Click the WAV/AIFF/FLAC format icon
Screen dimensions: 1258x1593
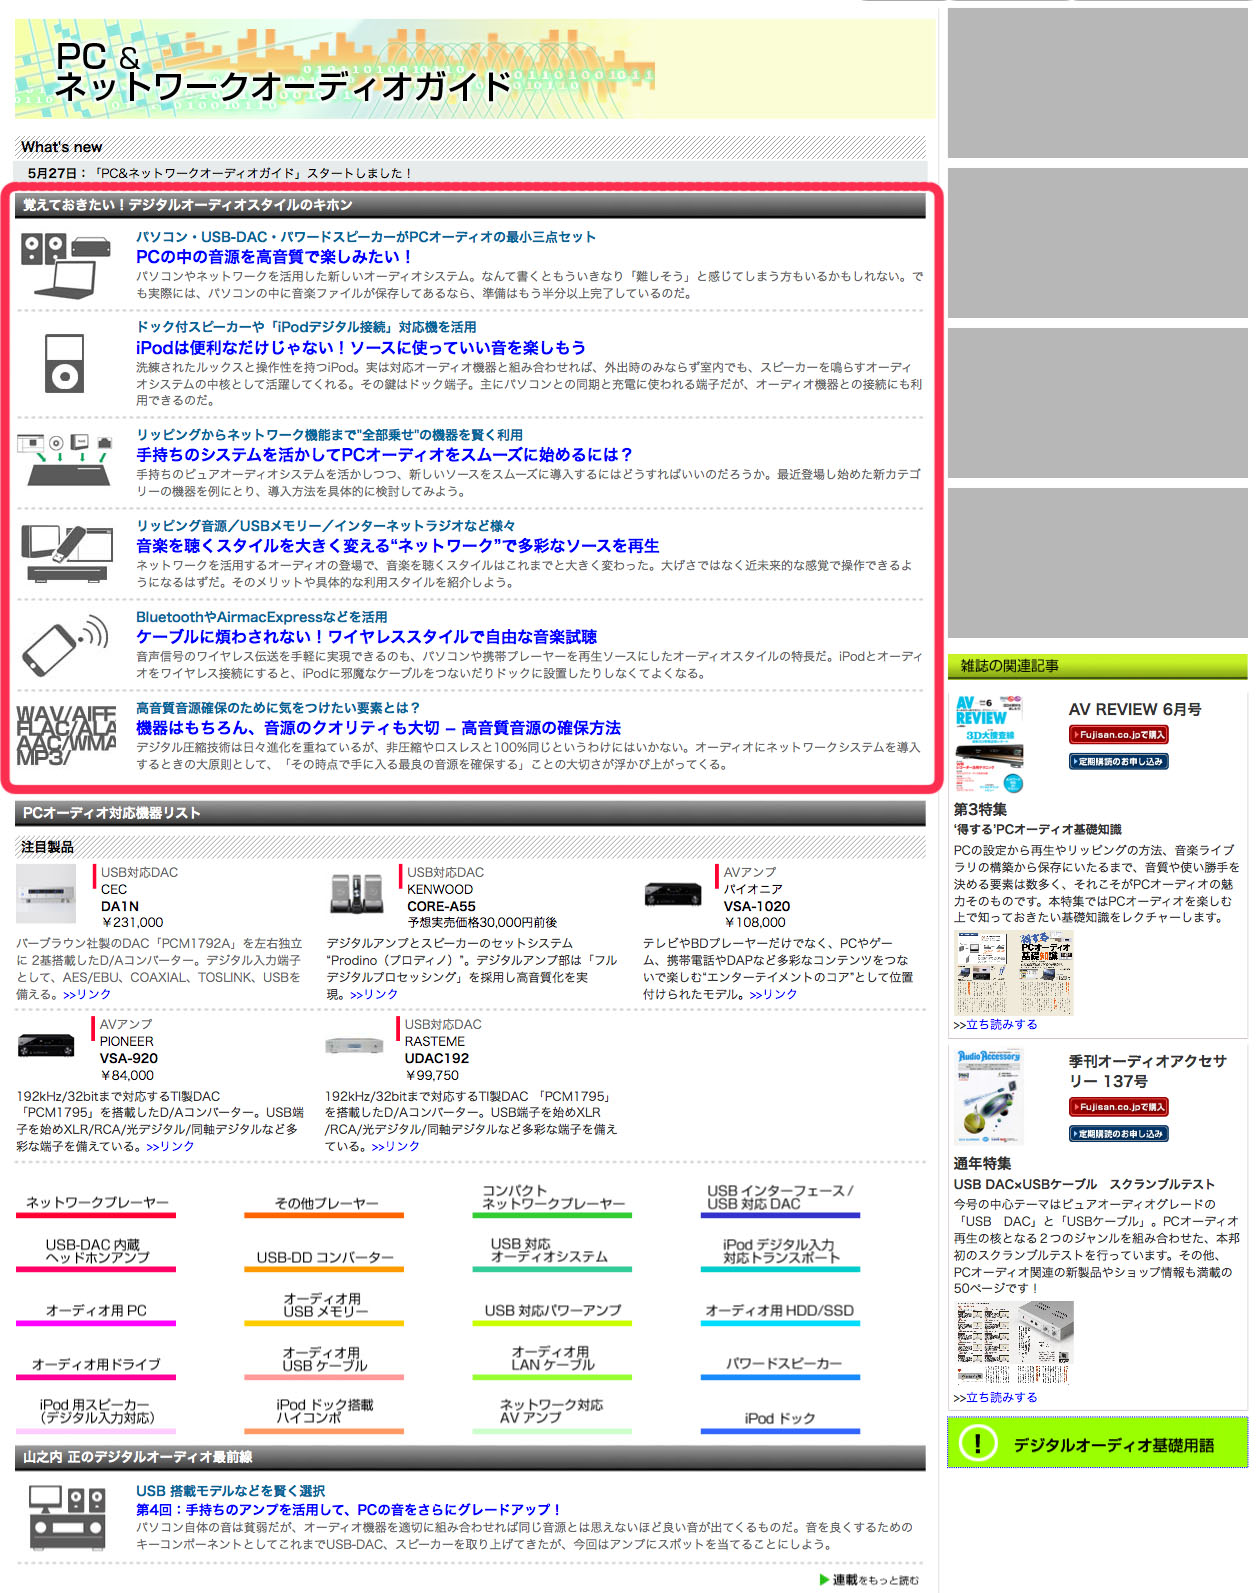click(x=66, y=736)
